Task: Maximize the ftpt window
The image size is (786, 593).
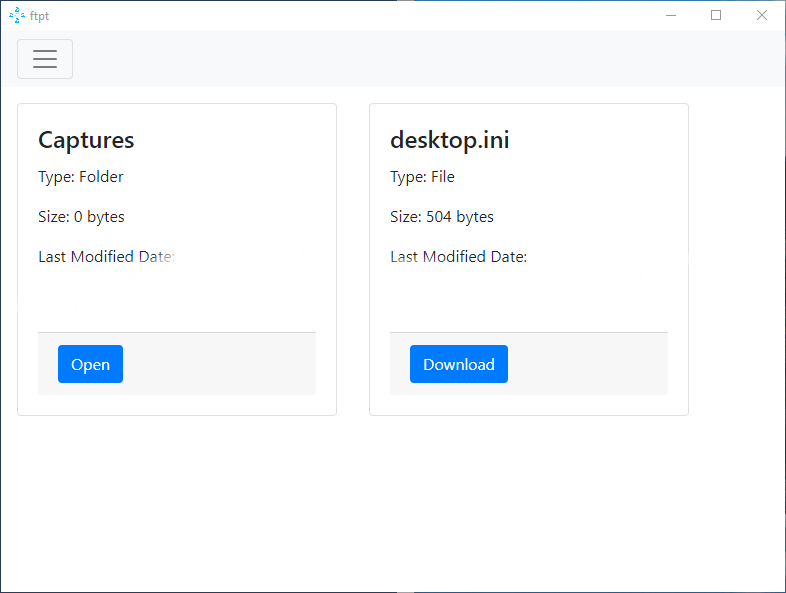Action: [x=716, y=15]
